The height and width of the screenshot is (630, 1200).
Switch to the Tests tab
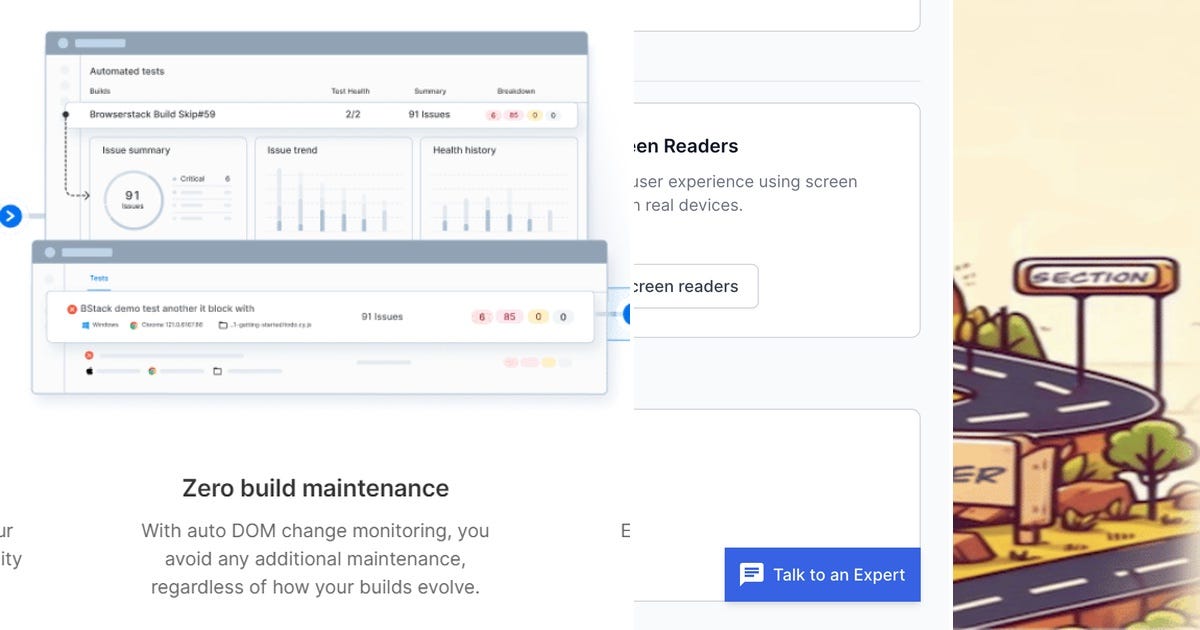99,278
